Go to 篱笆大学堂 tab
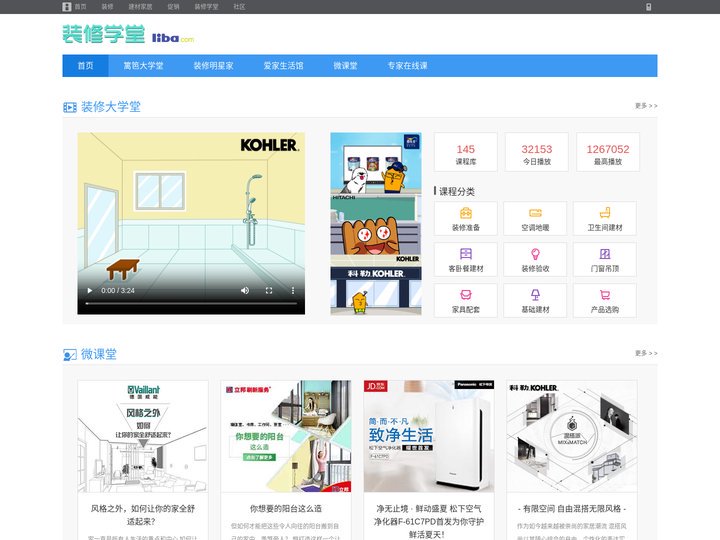Viewport: 720px width, 540px height. [143, 66]
